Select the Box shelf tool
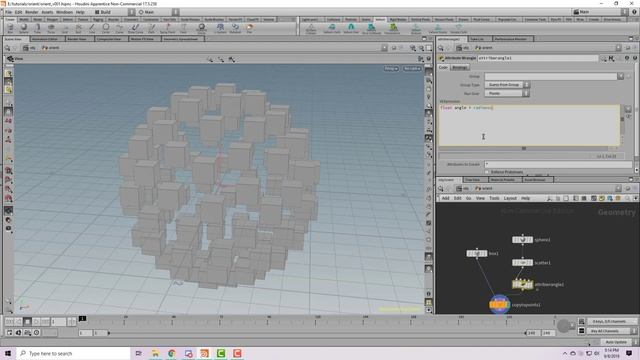This screenshot has width=640, height=360. pos(10,28)
